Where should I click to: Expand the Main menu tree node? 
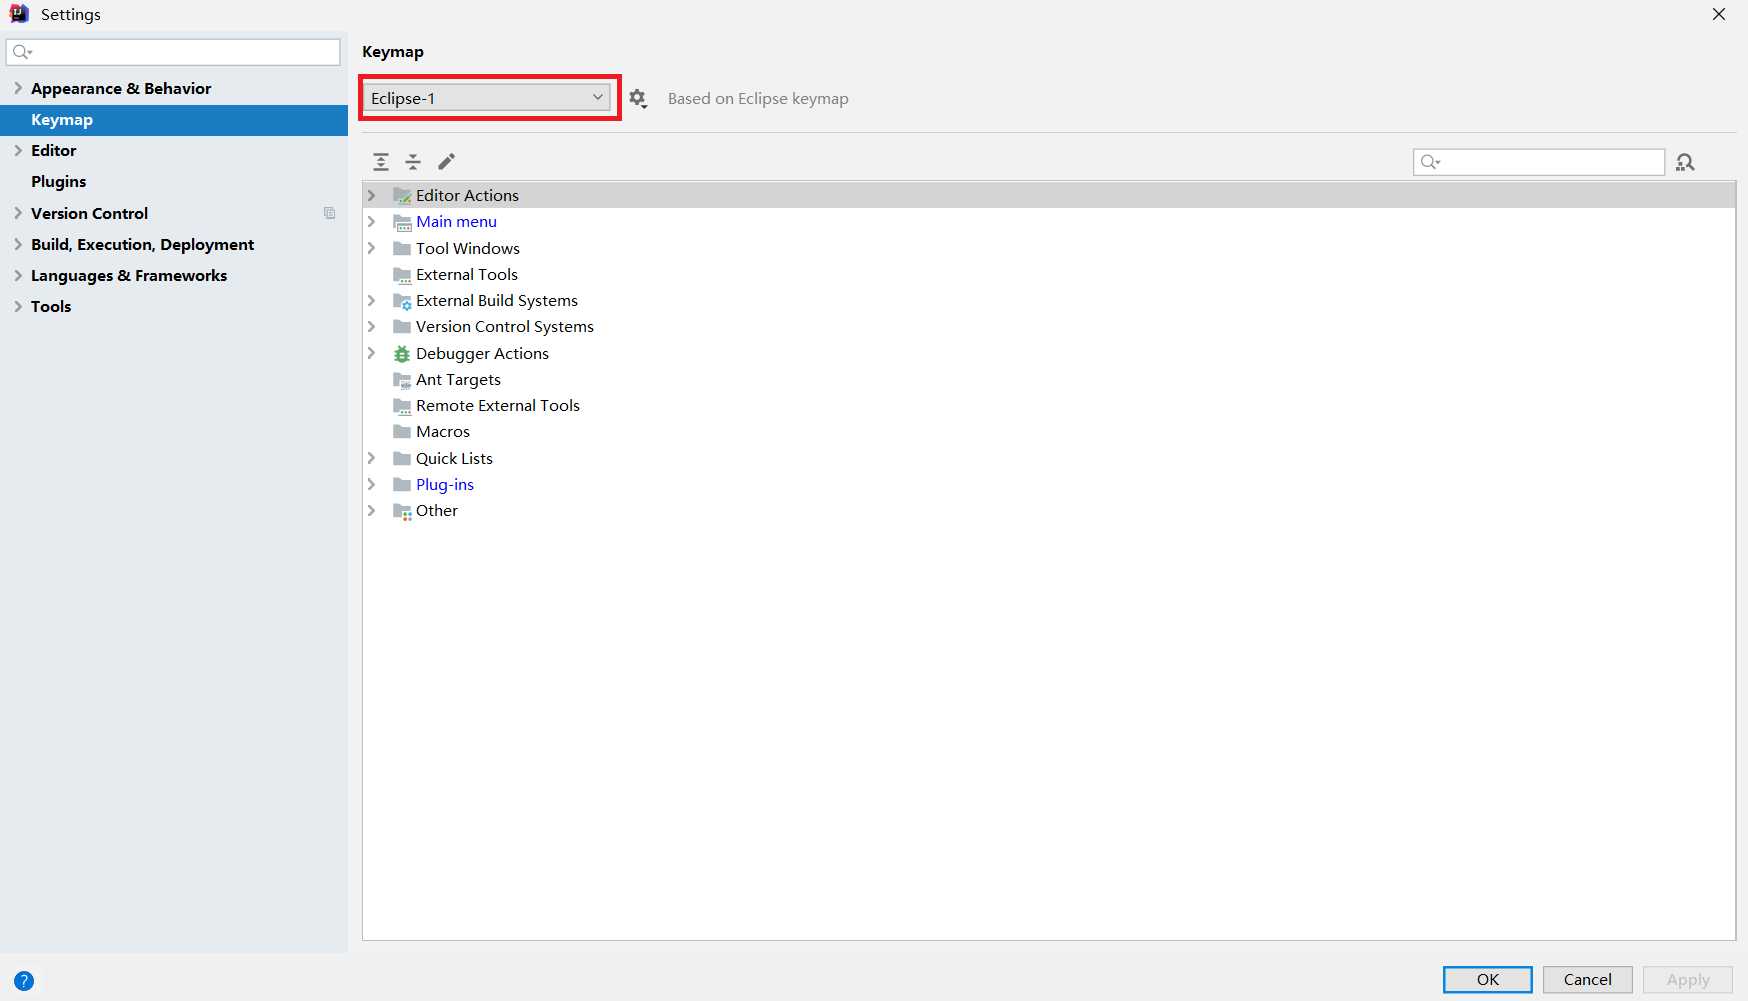click(x=372, y=221)
